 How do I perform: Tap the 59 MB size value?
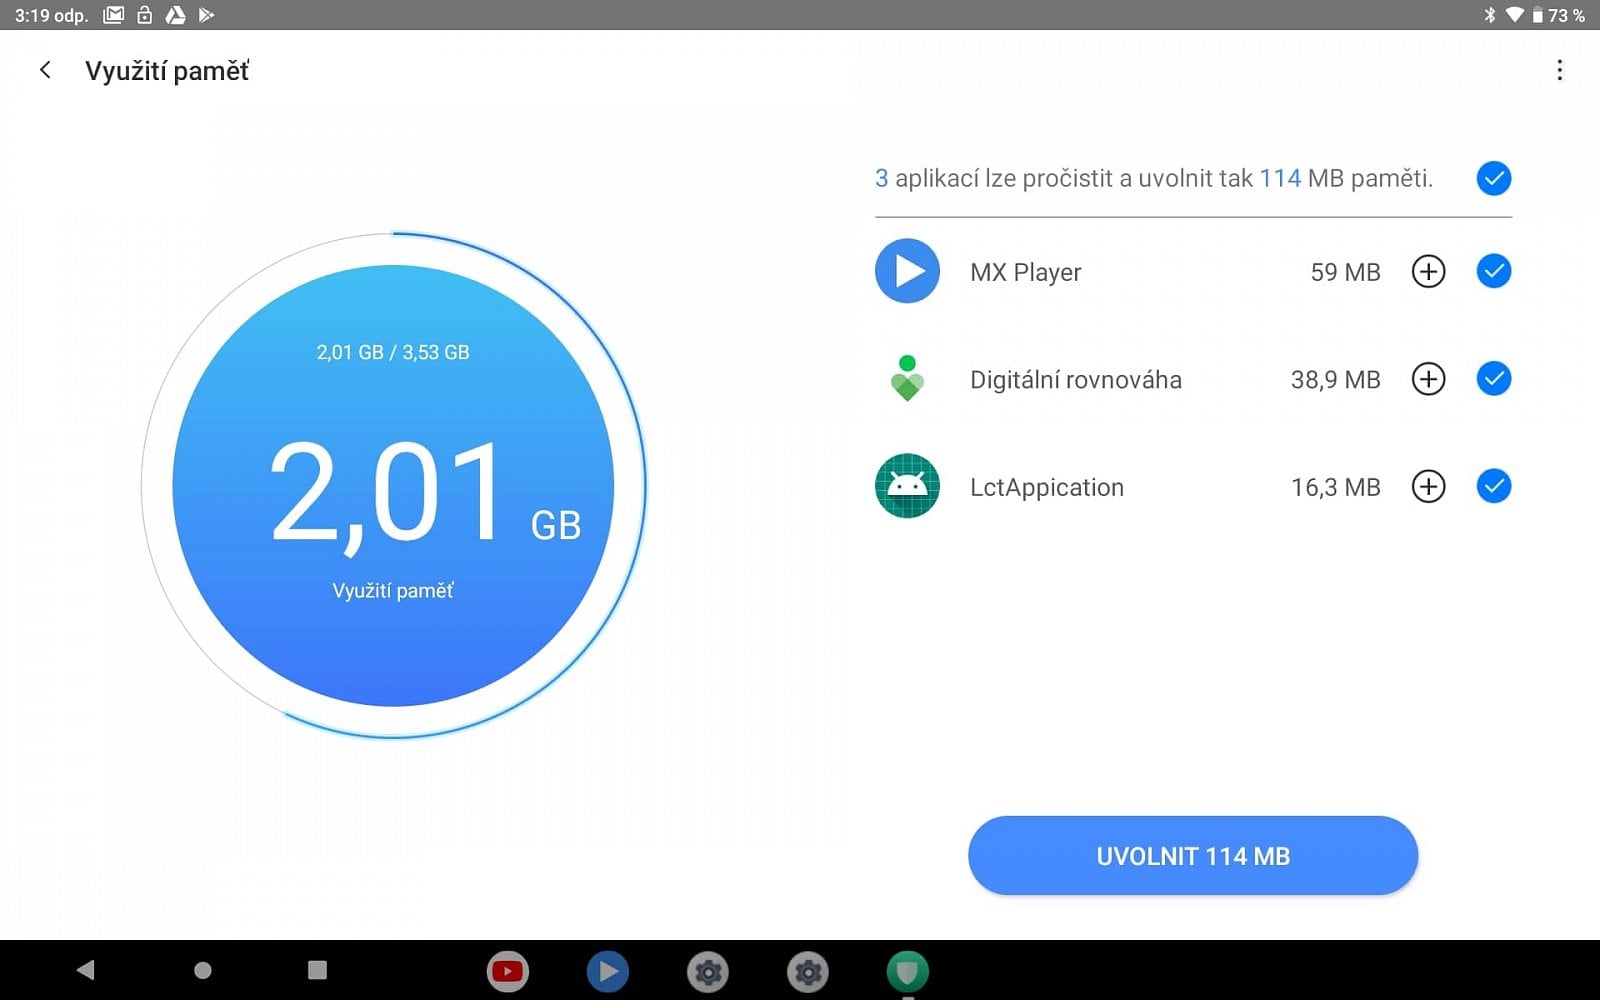point(1345,272)
